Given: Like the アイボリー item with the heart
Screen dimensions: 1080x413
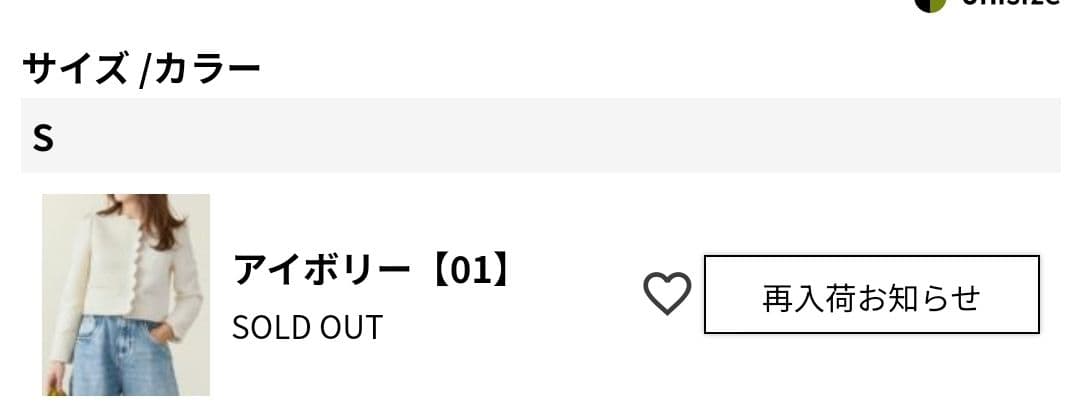Looking at the screenshot, I should coord(666,294).
